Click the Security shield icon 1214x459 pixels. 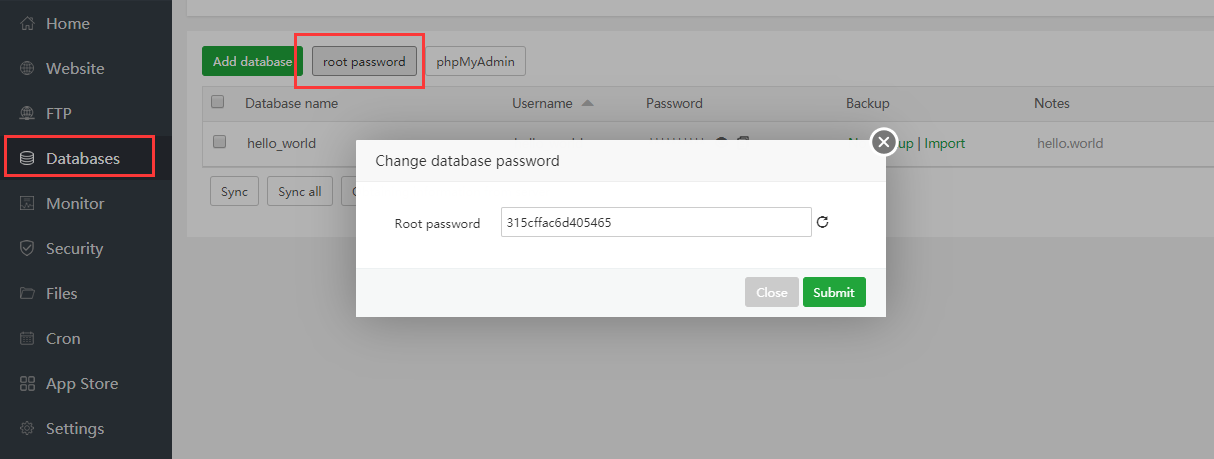coord(28,248)
